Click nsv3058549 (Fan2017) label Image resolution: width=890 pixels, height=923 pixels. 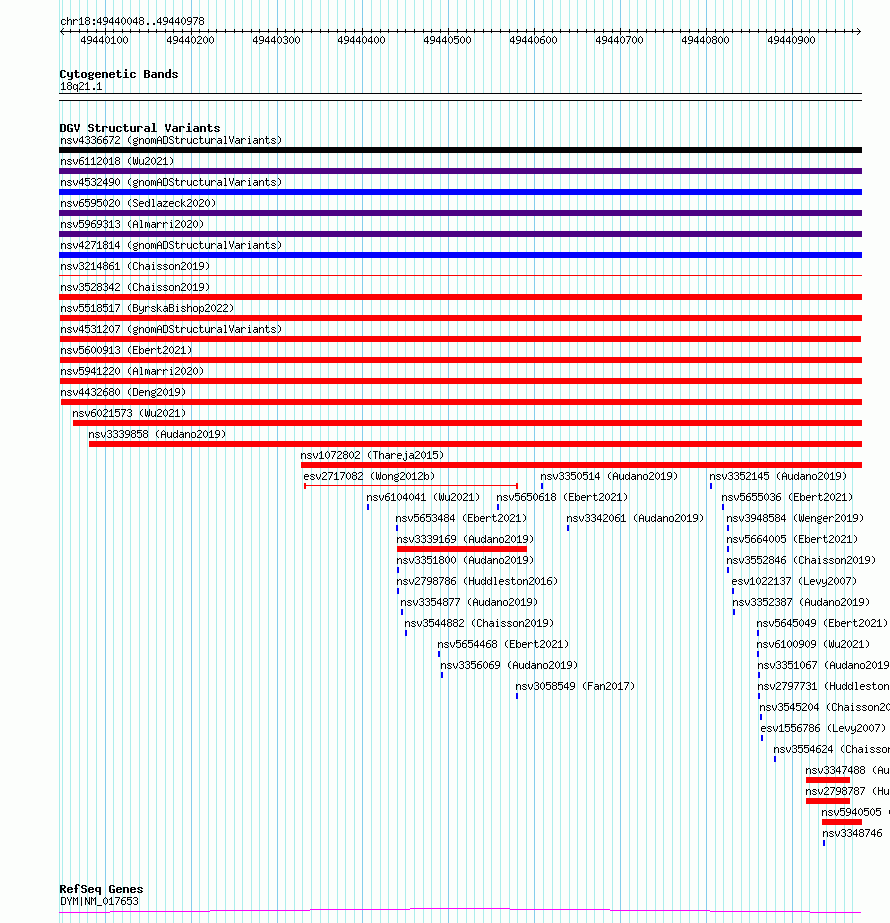[575, 686]
